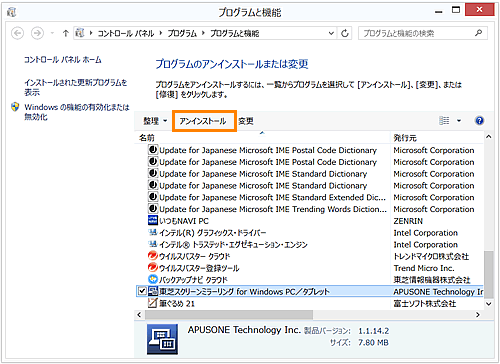Click horizontal scrollbar left arrow

[139, 315]
